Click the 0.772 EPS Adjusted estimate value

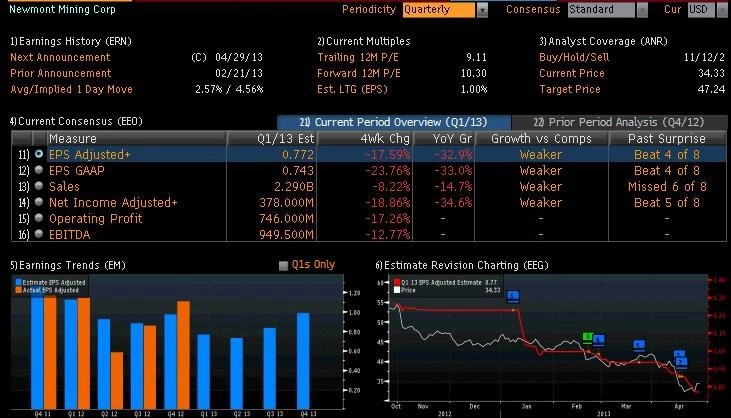(x=298, y=154)
